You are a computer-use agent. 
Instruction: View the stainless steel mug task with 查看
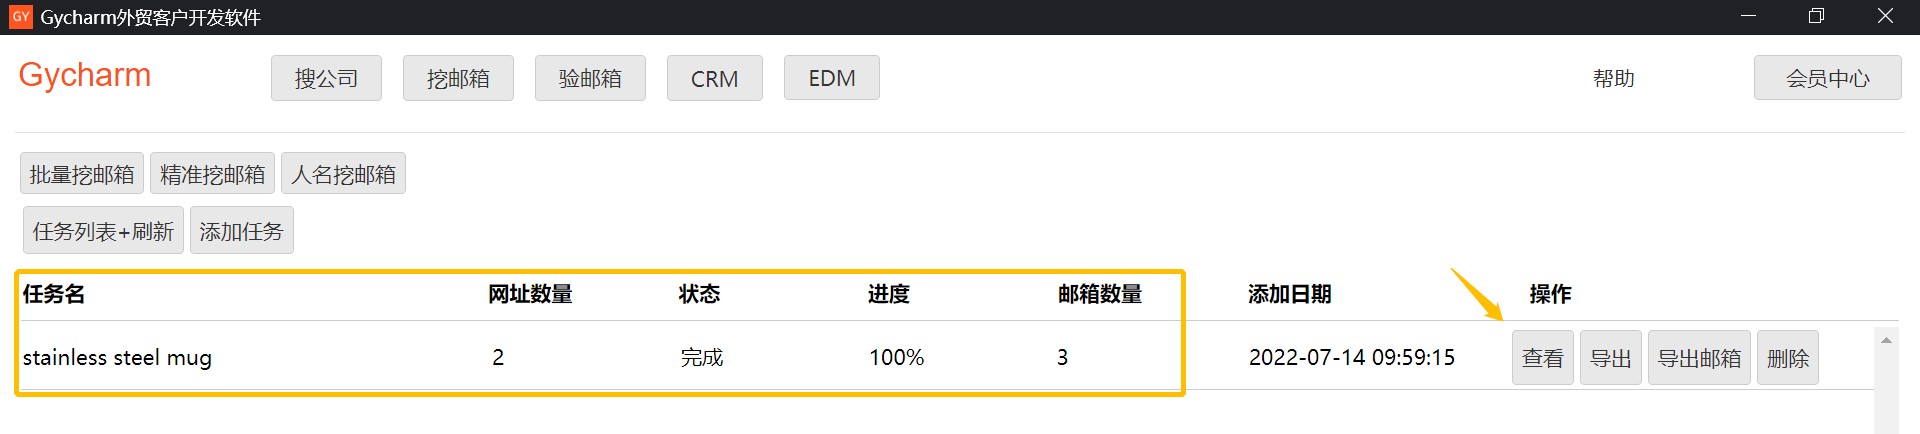pyautogui.click(x=1542, y=358)
